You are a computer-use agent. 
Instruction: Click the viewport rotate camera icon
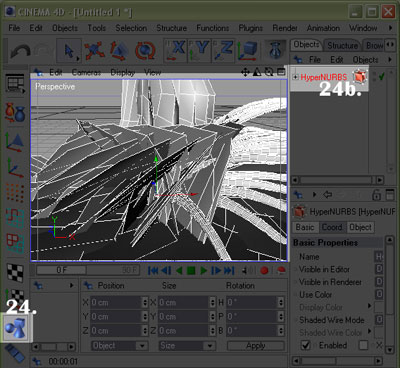tap(269, 72)
